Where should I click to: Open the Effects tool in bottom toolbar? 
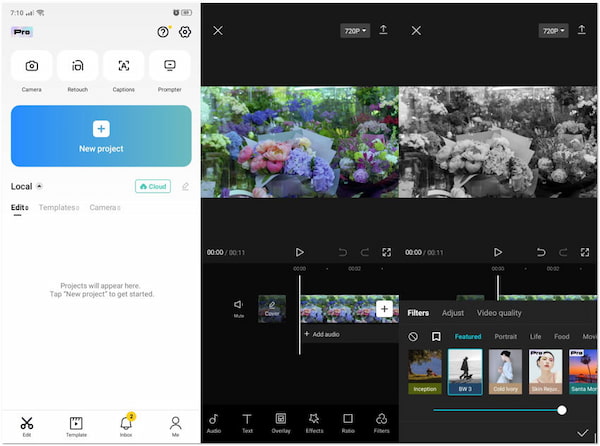313,420
